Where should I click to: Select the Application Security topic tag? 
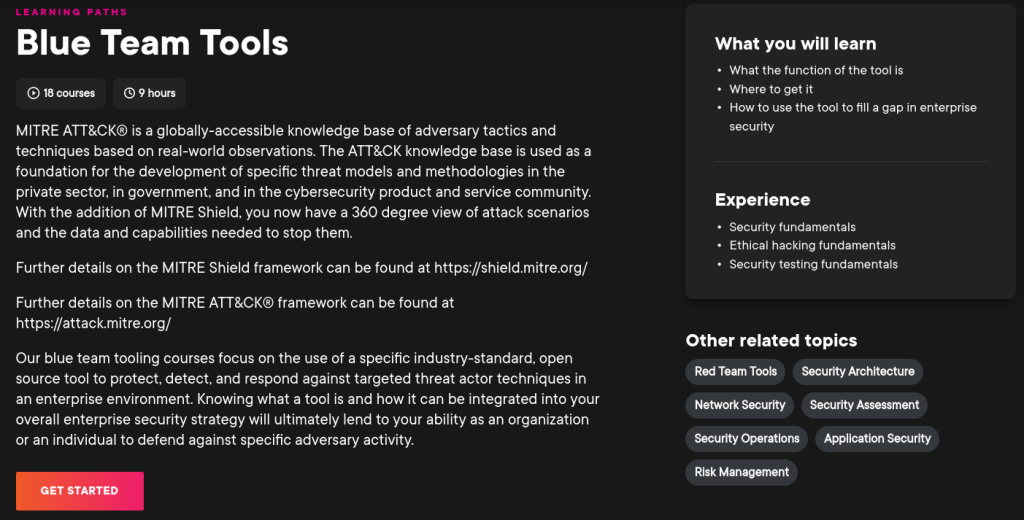pyautogui.click(x=877, y=439)
